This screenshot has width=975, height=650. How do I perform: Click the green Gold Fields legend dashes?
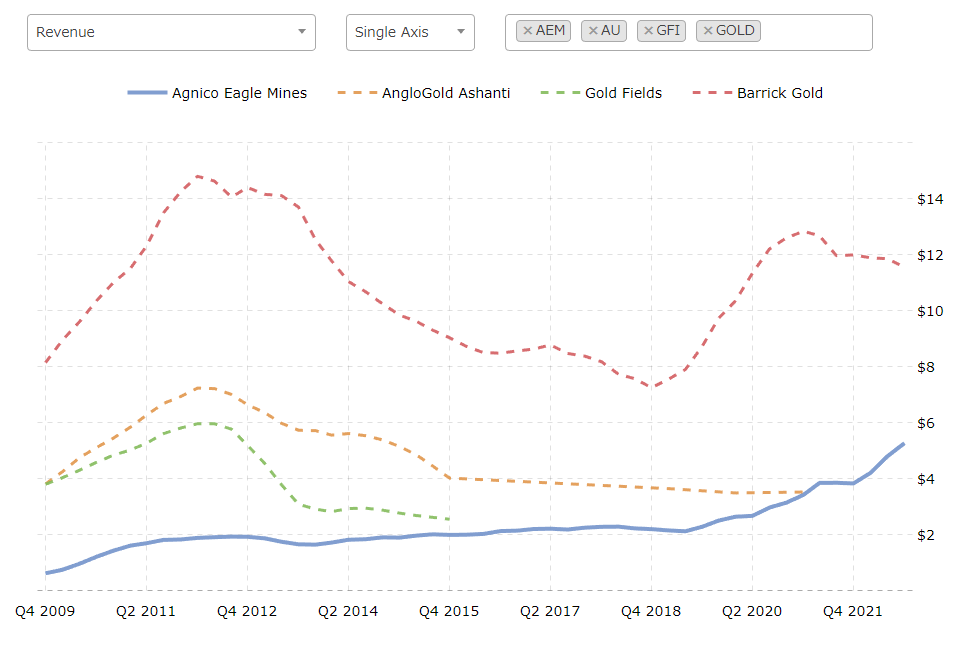point(560,93)
